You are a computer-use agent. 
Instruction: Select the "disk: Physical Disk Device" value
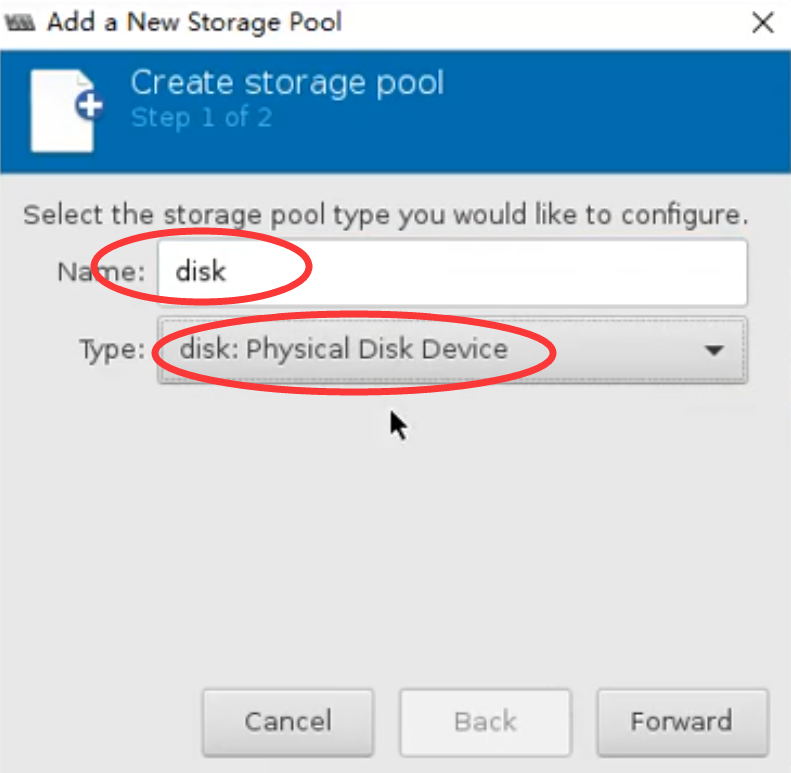(343, 350)
